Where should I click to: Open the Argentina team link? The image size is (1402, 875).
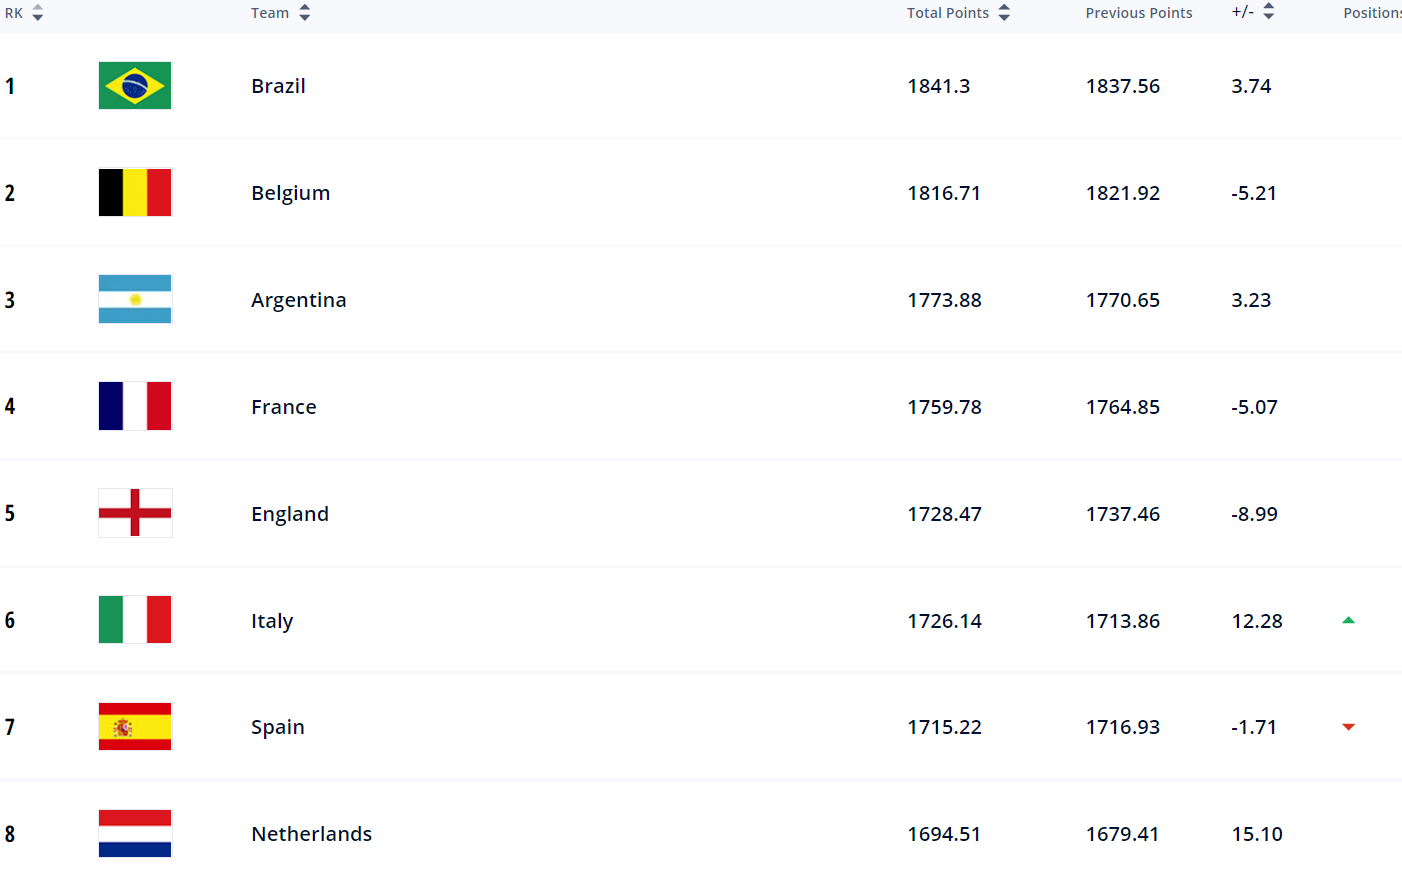point(298,300)
